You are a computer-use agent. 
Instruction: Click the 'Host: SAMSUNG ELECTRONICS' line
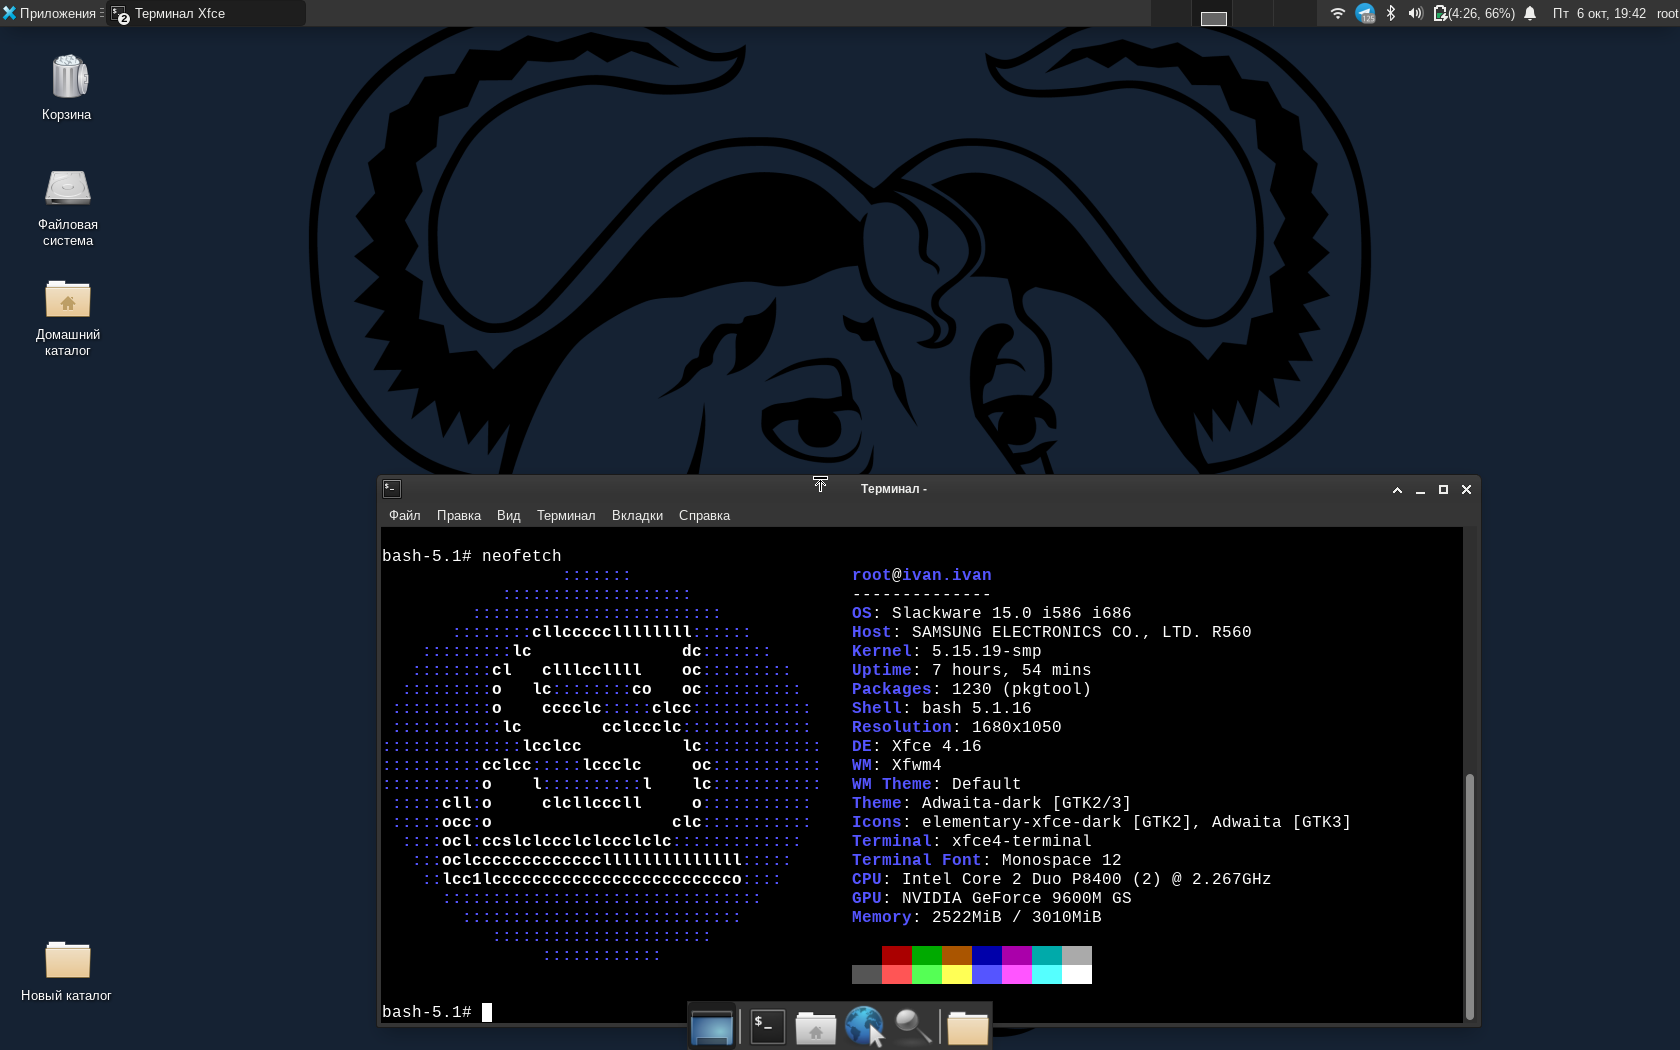[1052, 632]
